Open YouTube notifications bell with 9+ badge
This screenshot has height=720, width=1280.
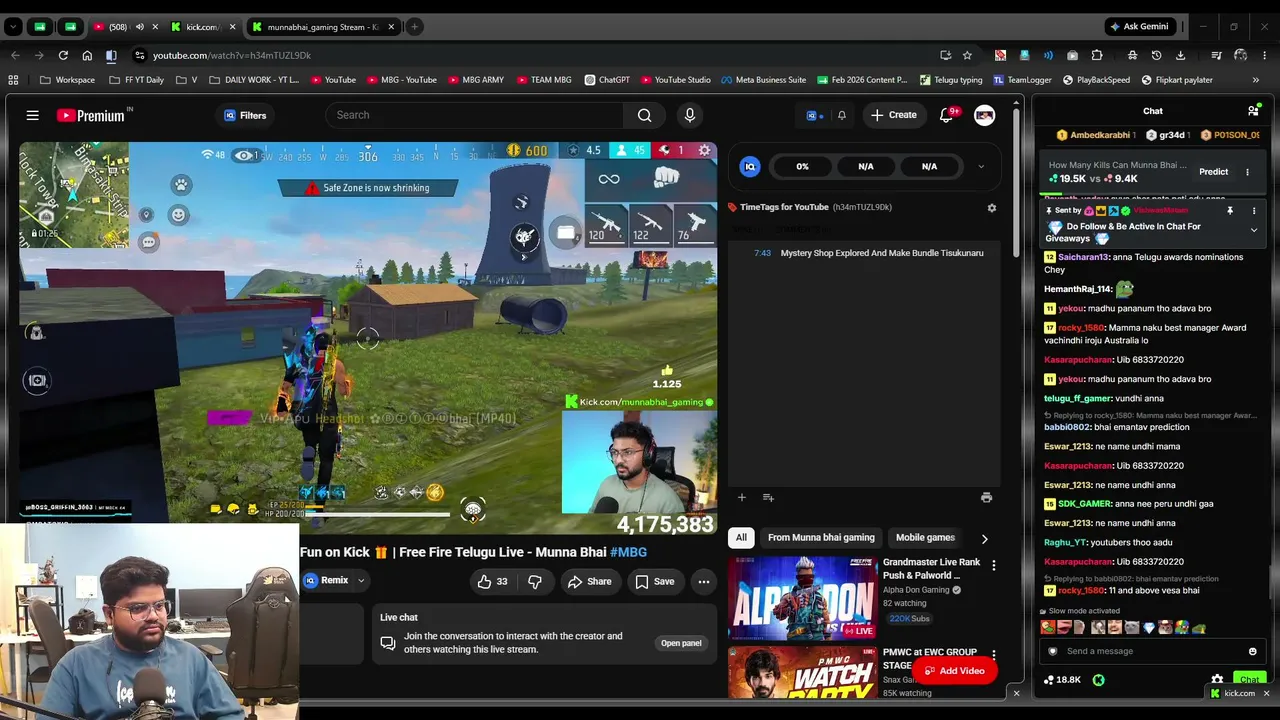point(947,115)
